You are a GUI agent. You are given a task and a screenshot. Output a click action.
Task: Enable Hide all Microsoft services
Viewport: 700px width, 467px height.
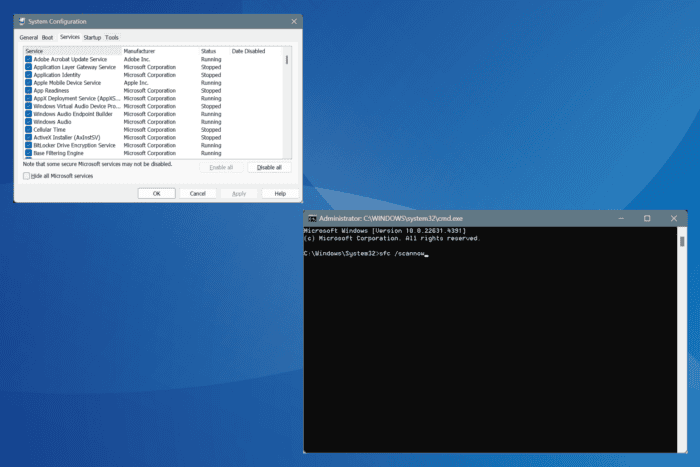(x=26, y=176)
